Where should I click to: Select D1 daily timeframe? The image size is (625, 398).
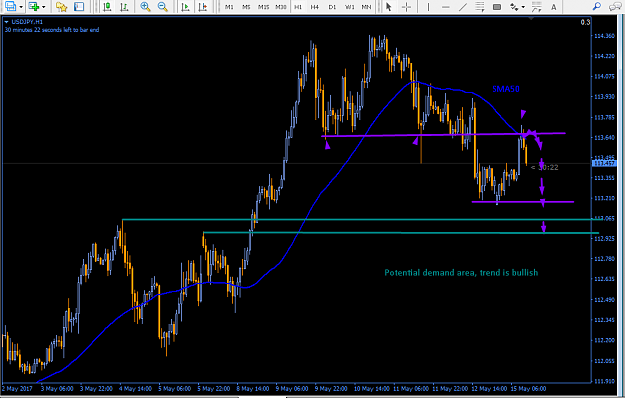point(332,7)
